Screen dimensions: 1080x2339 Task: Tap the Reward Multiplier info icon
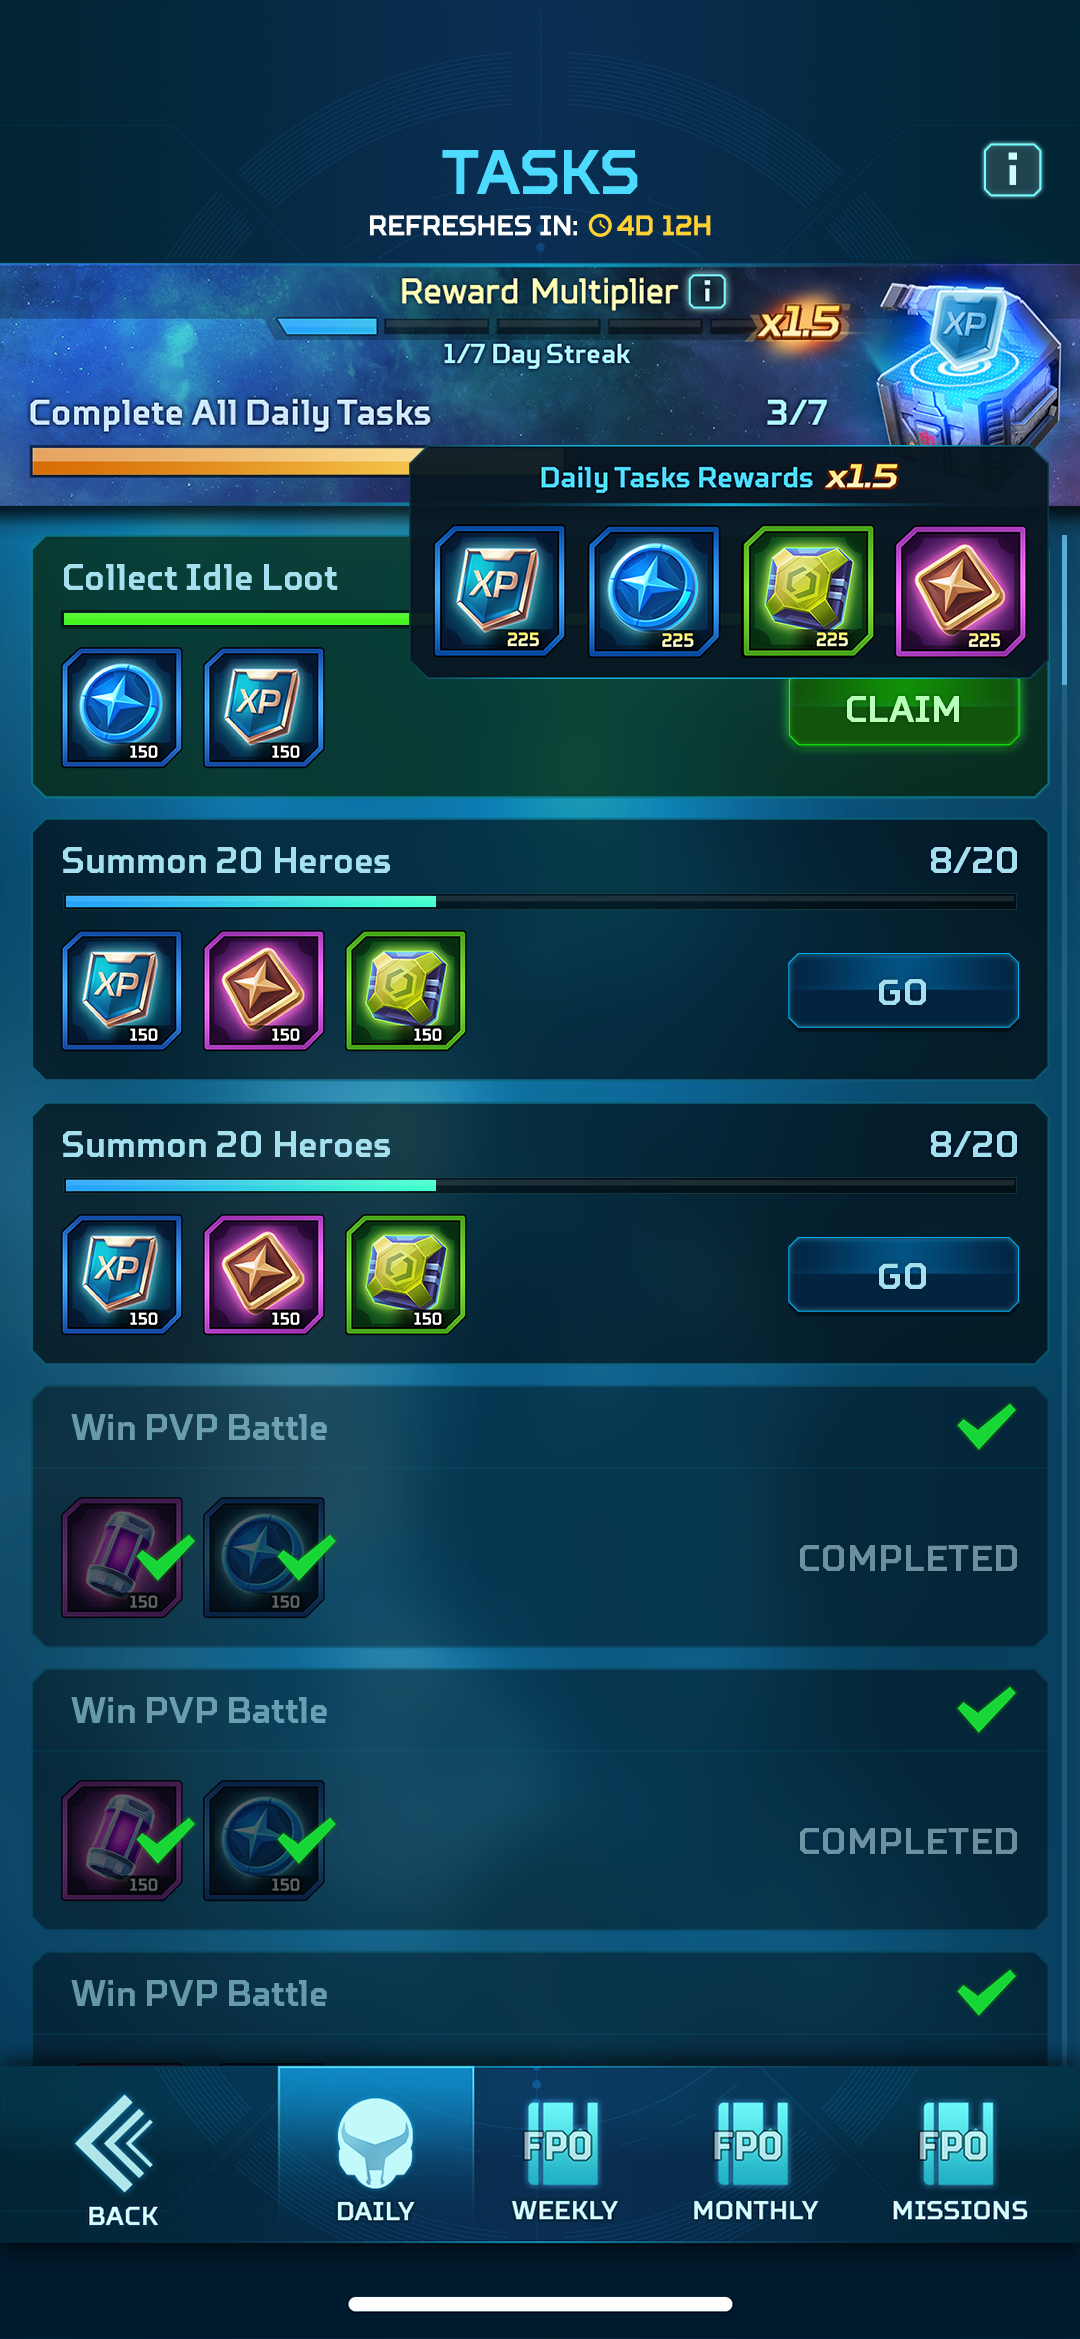point(708,292)
